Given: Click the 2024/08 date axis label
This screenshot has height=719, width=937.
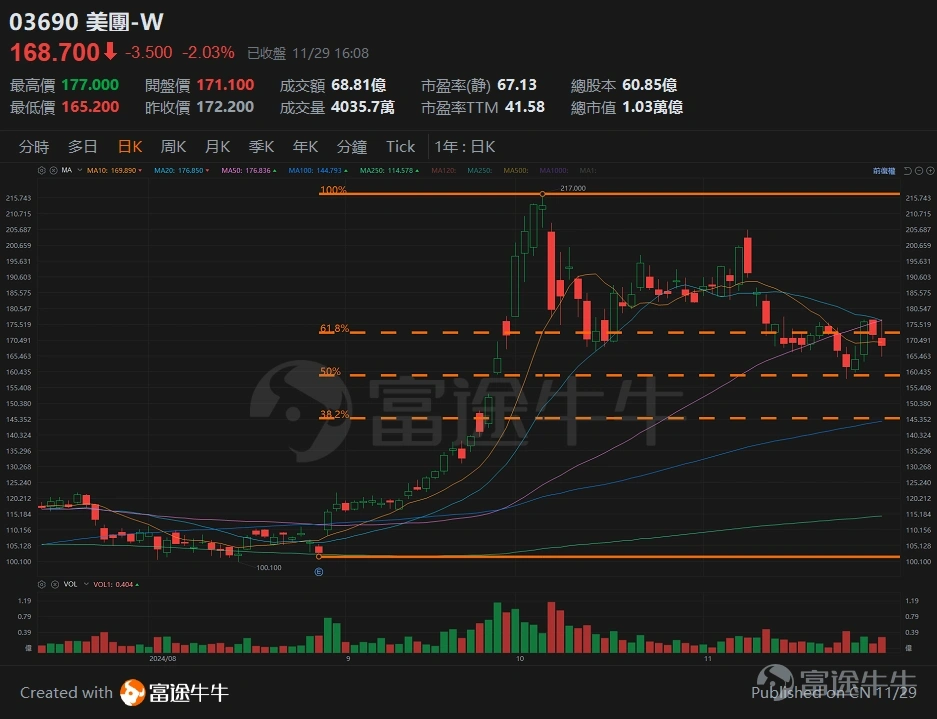Looking at the screenshot, I should pos(163,658).
